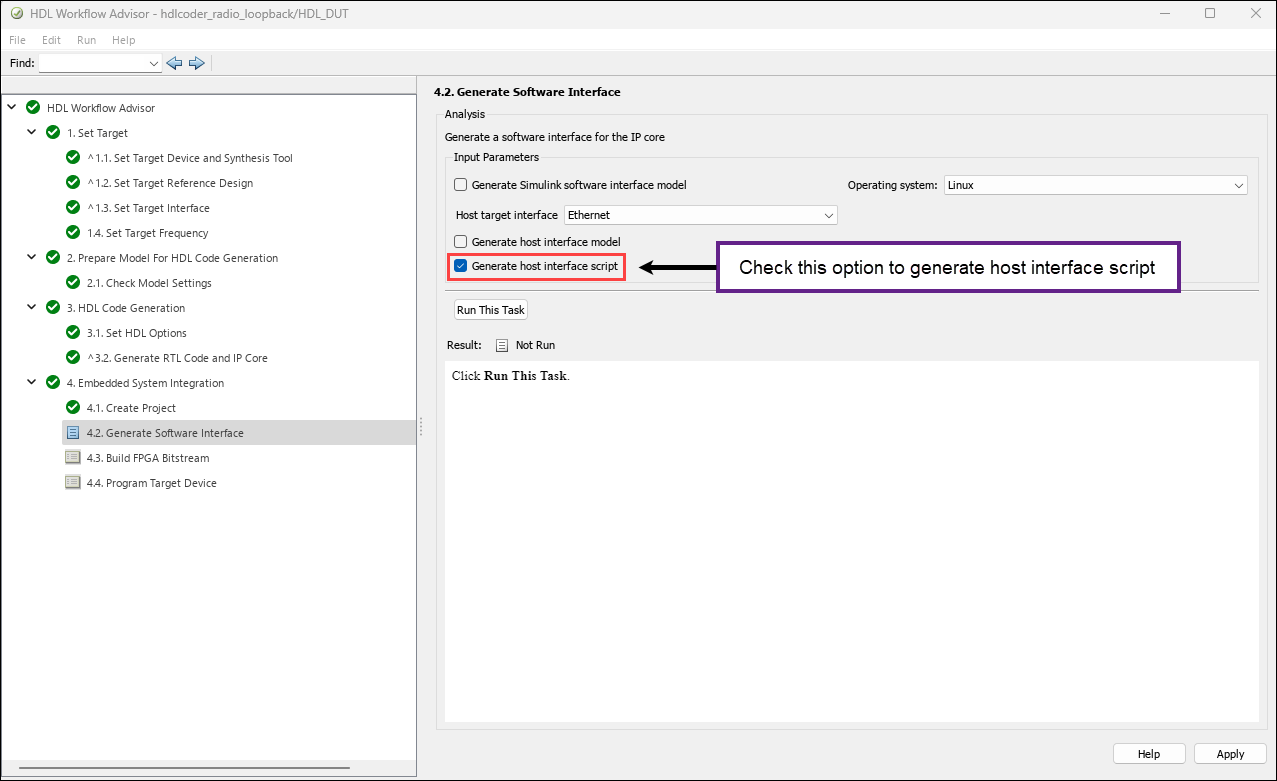Check the Generate host interface model option
1277x781 pixels.
461,242
